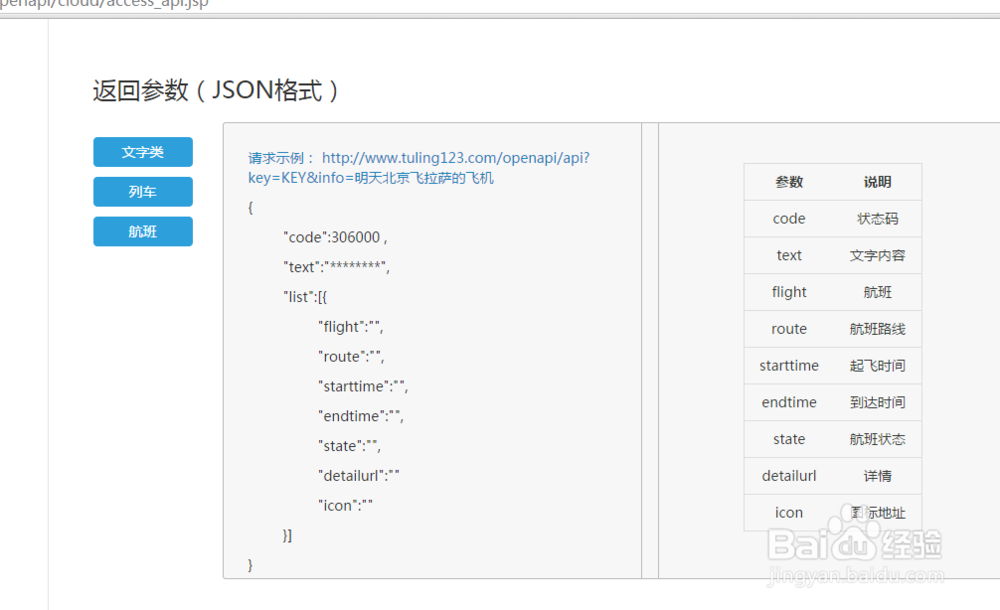1000x610 pixels.
Task: Click the state parameter cell
Action: [789, 439]
